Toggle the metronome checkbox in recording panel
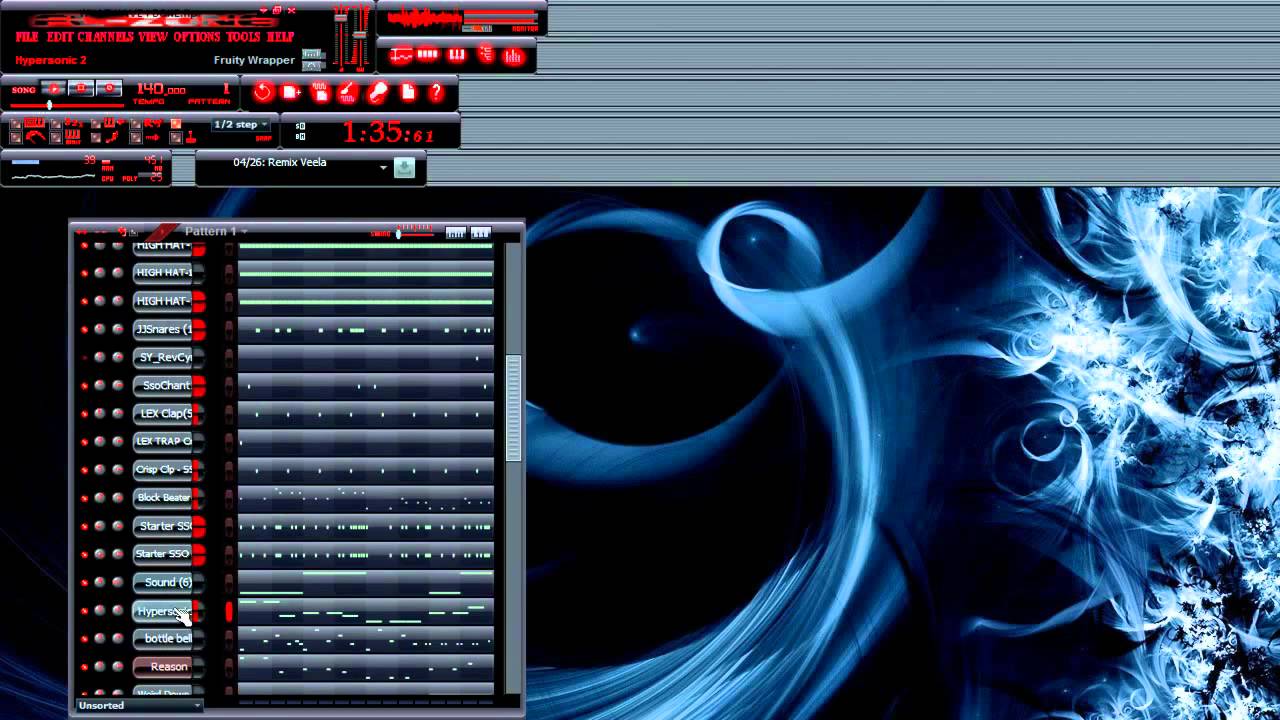The image size is (1280, 720). pos(16,138)
